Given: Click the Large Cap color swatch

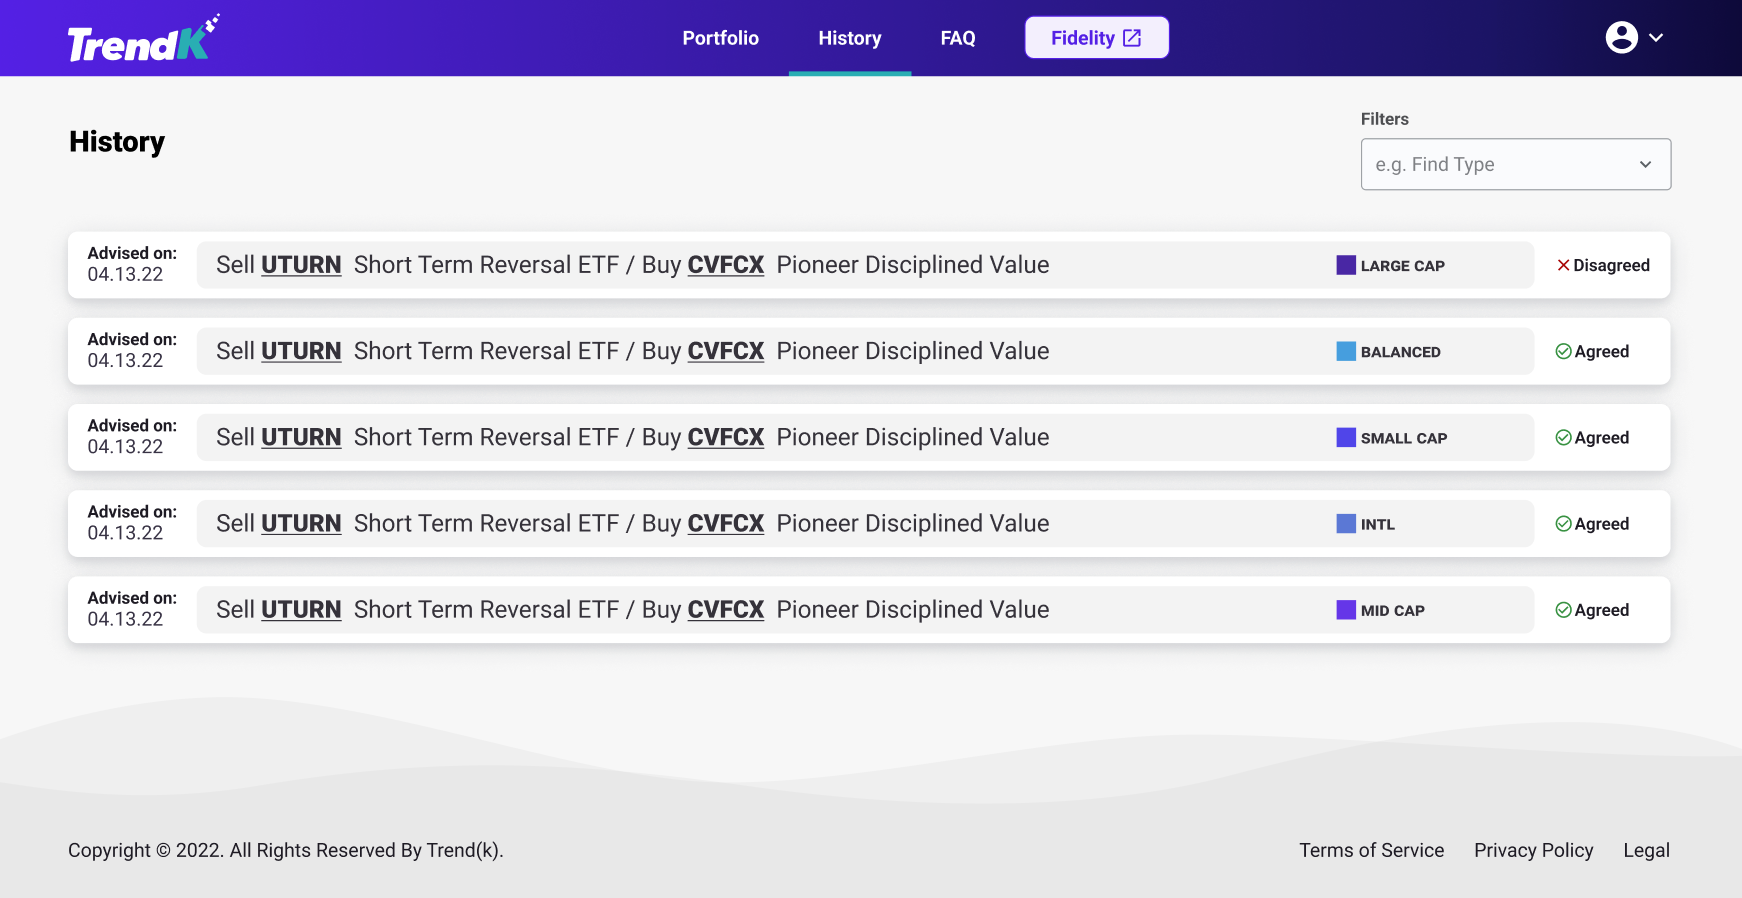Looking at the screenshot, I should coord(1346,265).
